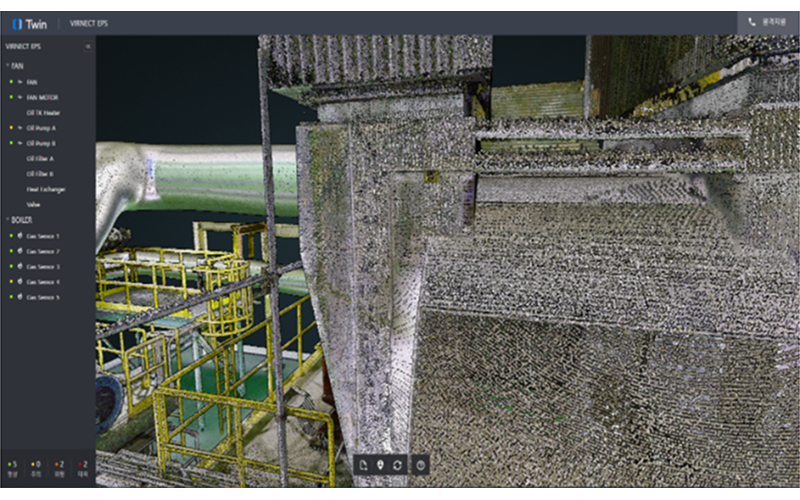
Task: Collapse the sidebar with double-arrow button
Action: 88,46
